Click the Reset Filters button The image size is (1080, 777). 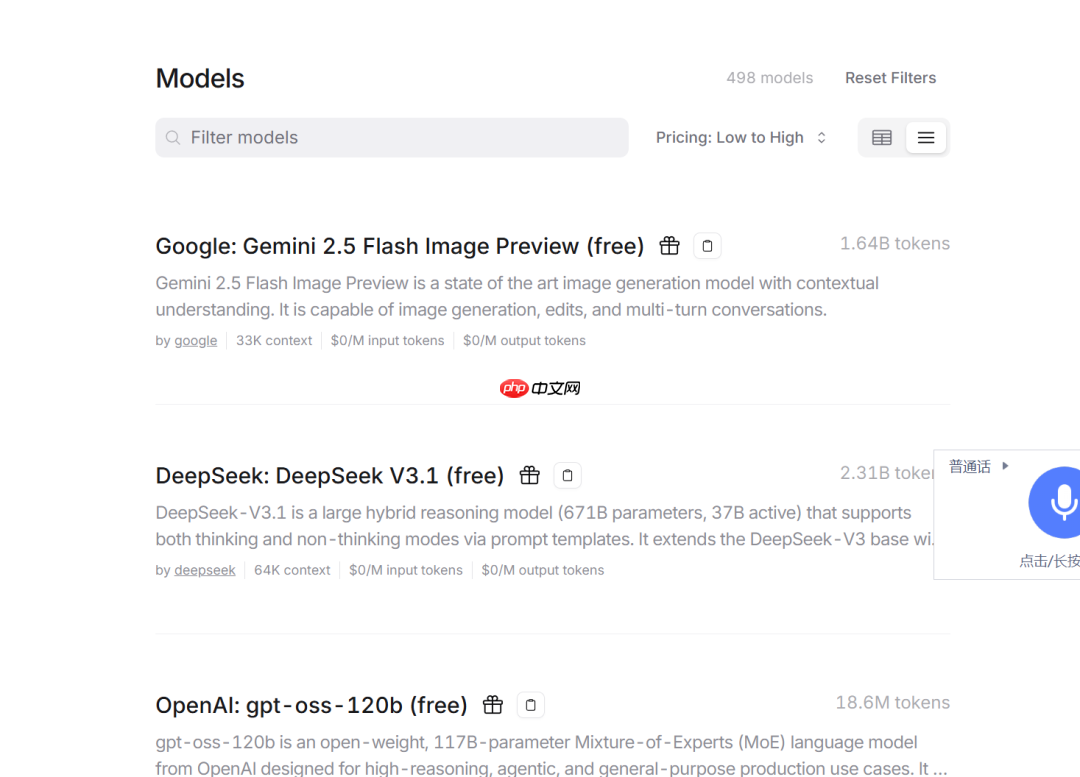click(x=890, y=77)
